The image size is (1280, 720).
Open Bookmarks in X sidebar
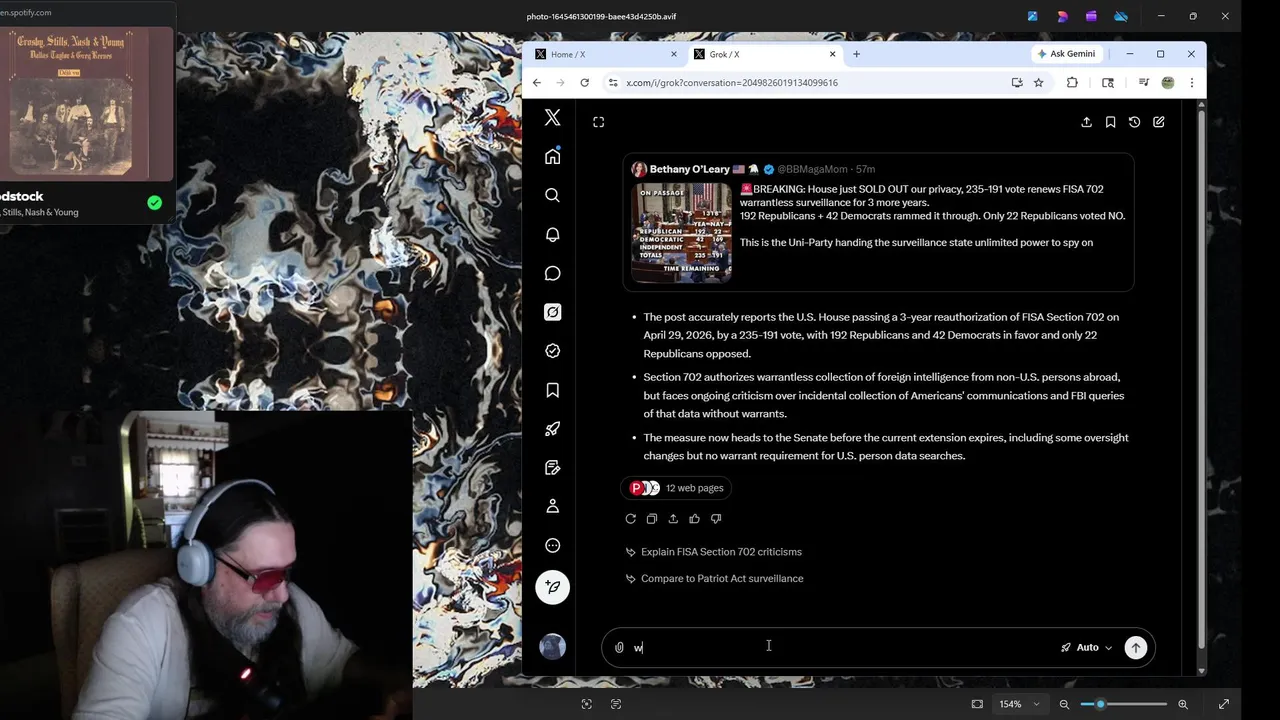click(552, 390)
